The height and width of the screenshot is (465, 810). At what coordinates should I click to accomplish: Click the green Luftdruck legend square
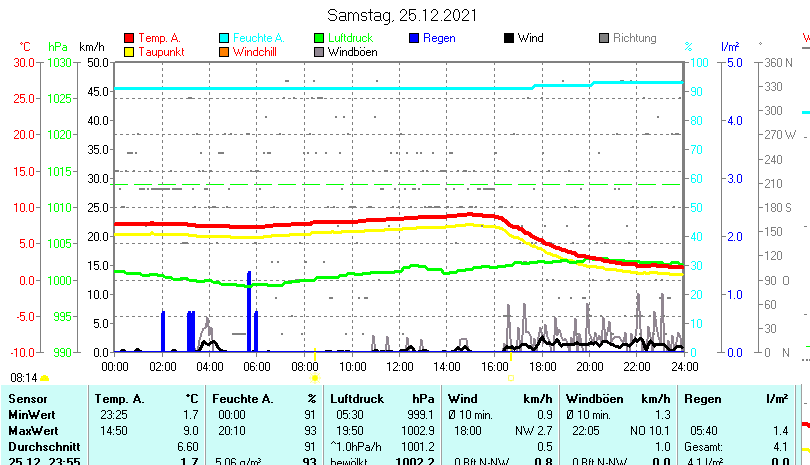(x=319, y=39)
